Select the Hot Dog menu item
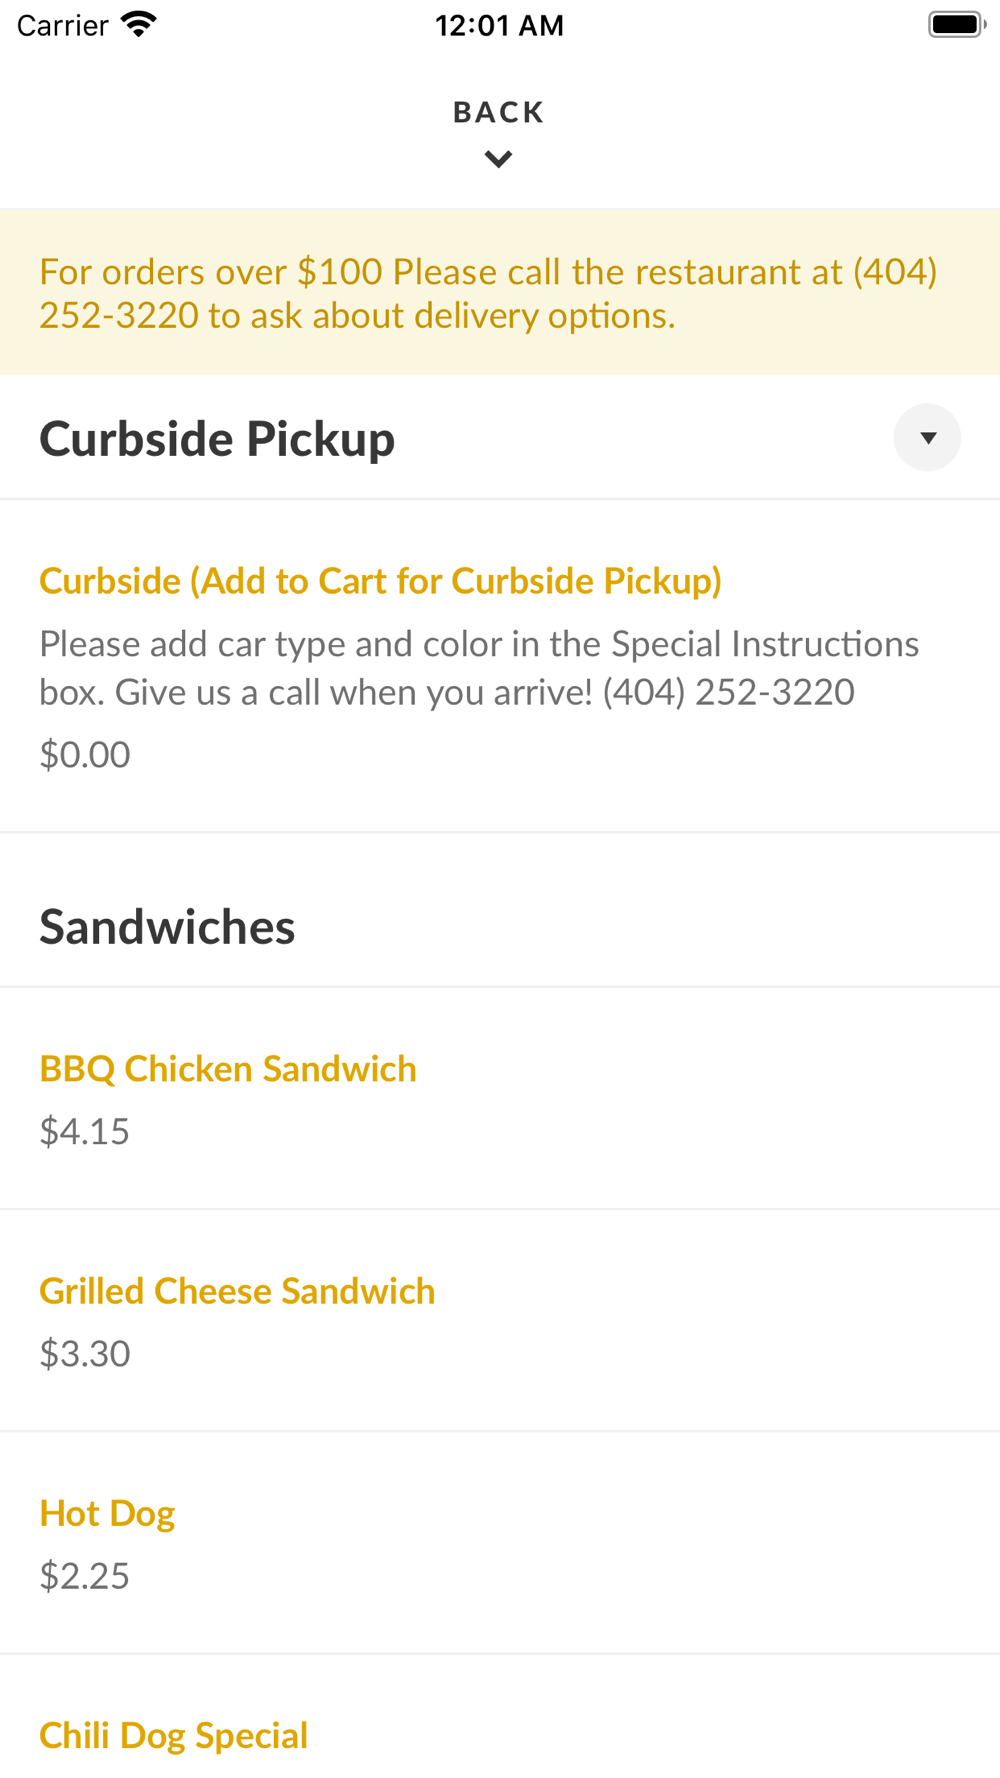The width and height of the screenshot is (1000, 1778). (107, 1513)
